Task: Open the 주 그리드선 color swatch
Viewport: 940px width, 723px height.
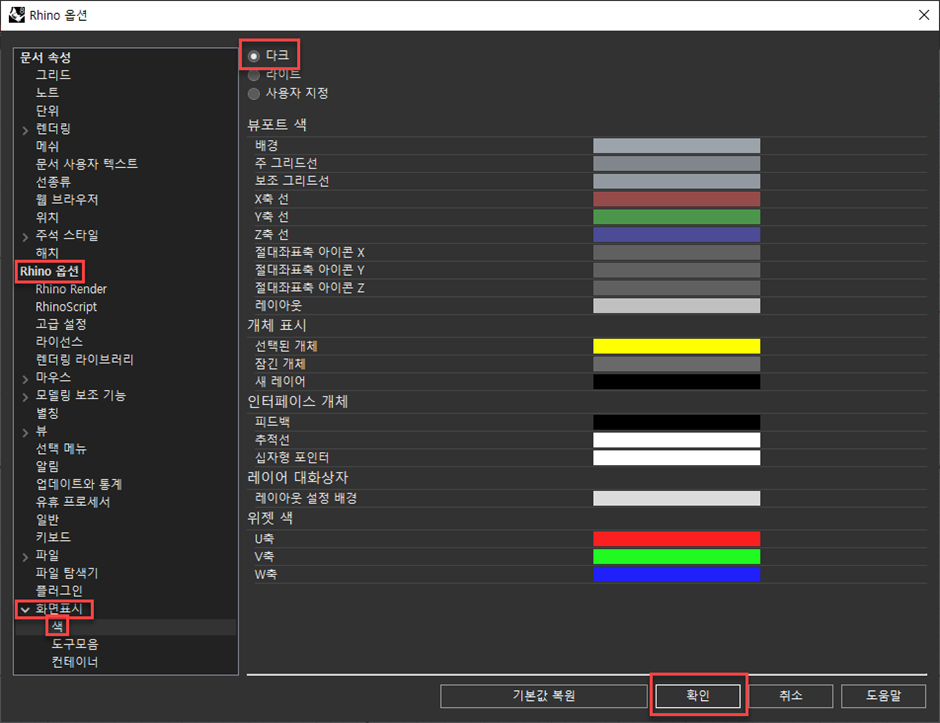Action: click(676, 163)
